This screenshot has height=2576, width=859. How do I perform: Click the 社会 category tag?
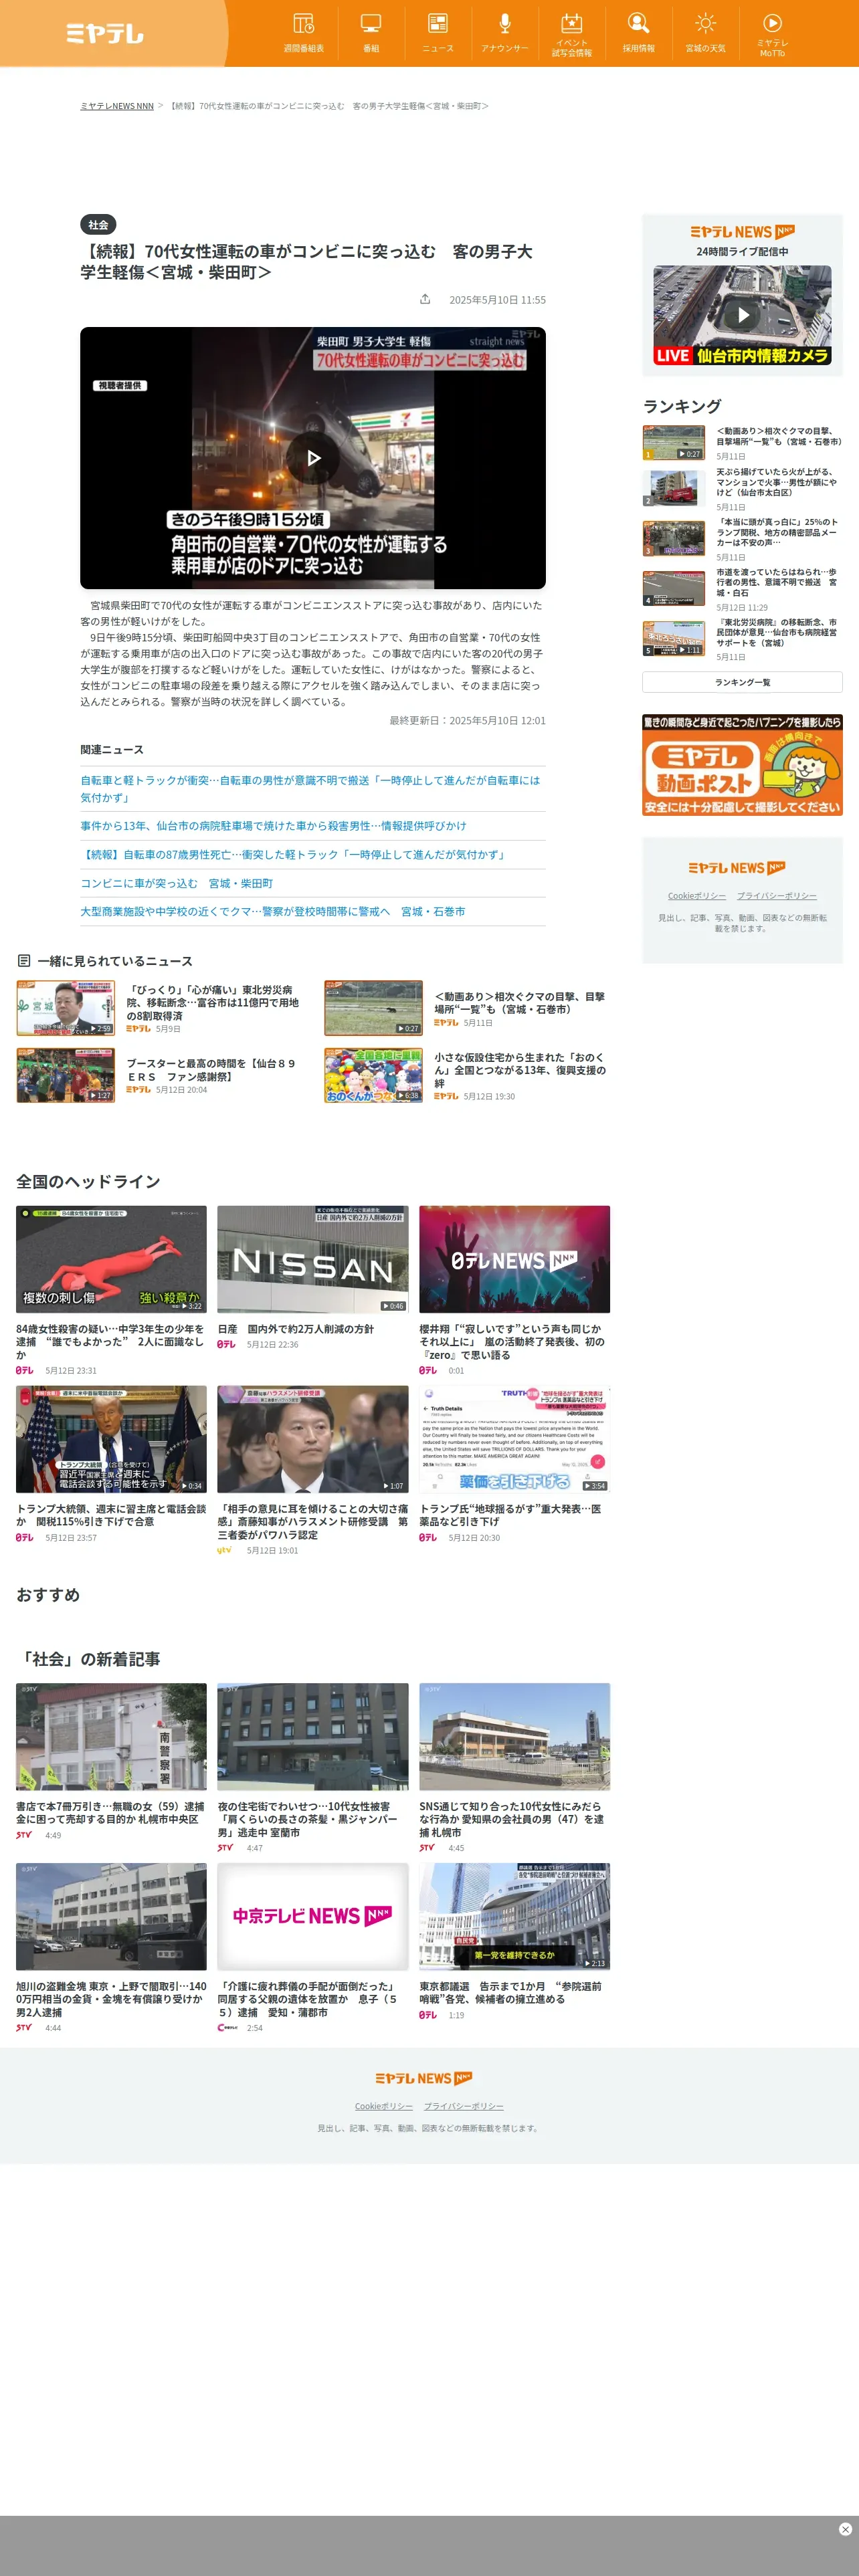(x=98, y=225)
